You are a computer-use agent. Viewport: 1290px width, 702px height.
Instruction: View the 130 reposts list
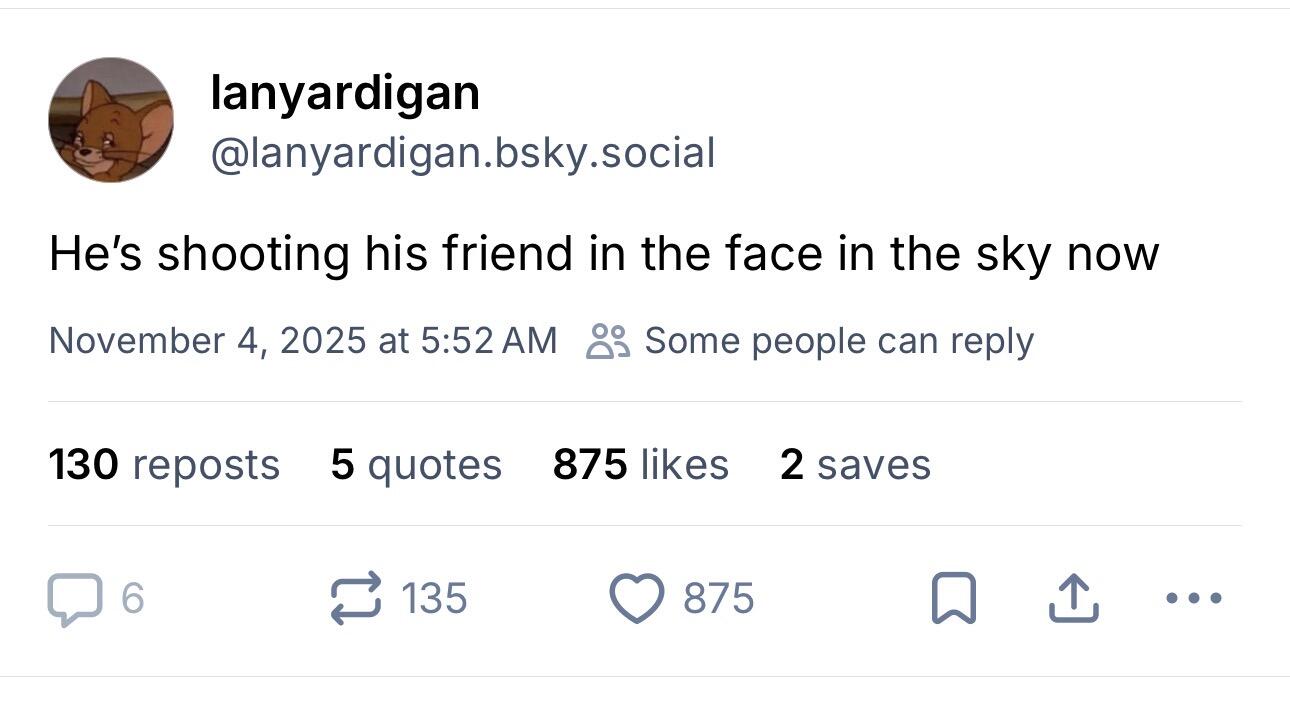point(164,465)
